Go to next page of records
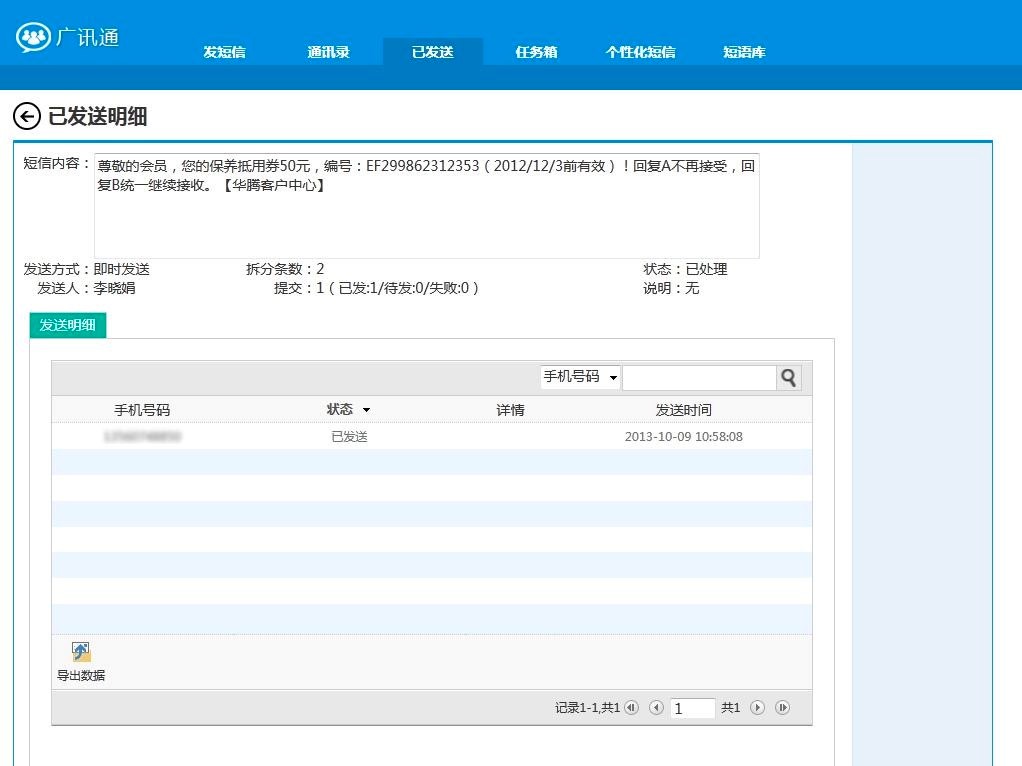 click(757, 708)
